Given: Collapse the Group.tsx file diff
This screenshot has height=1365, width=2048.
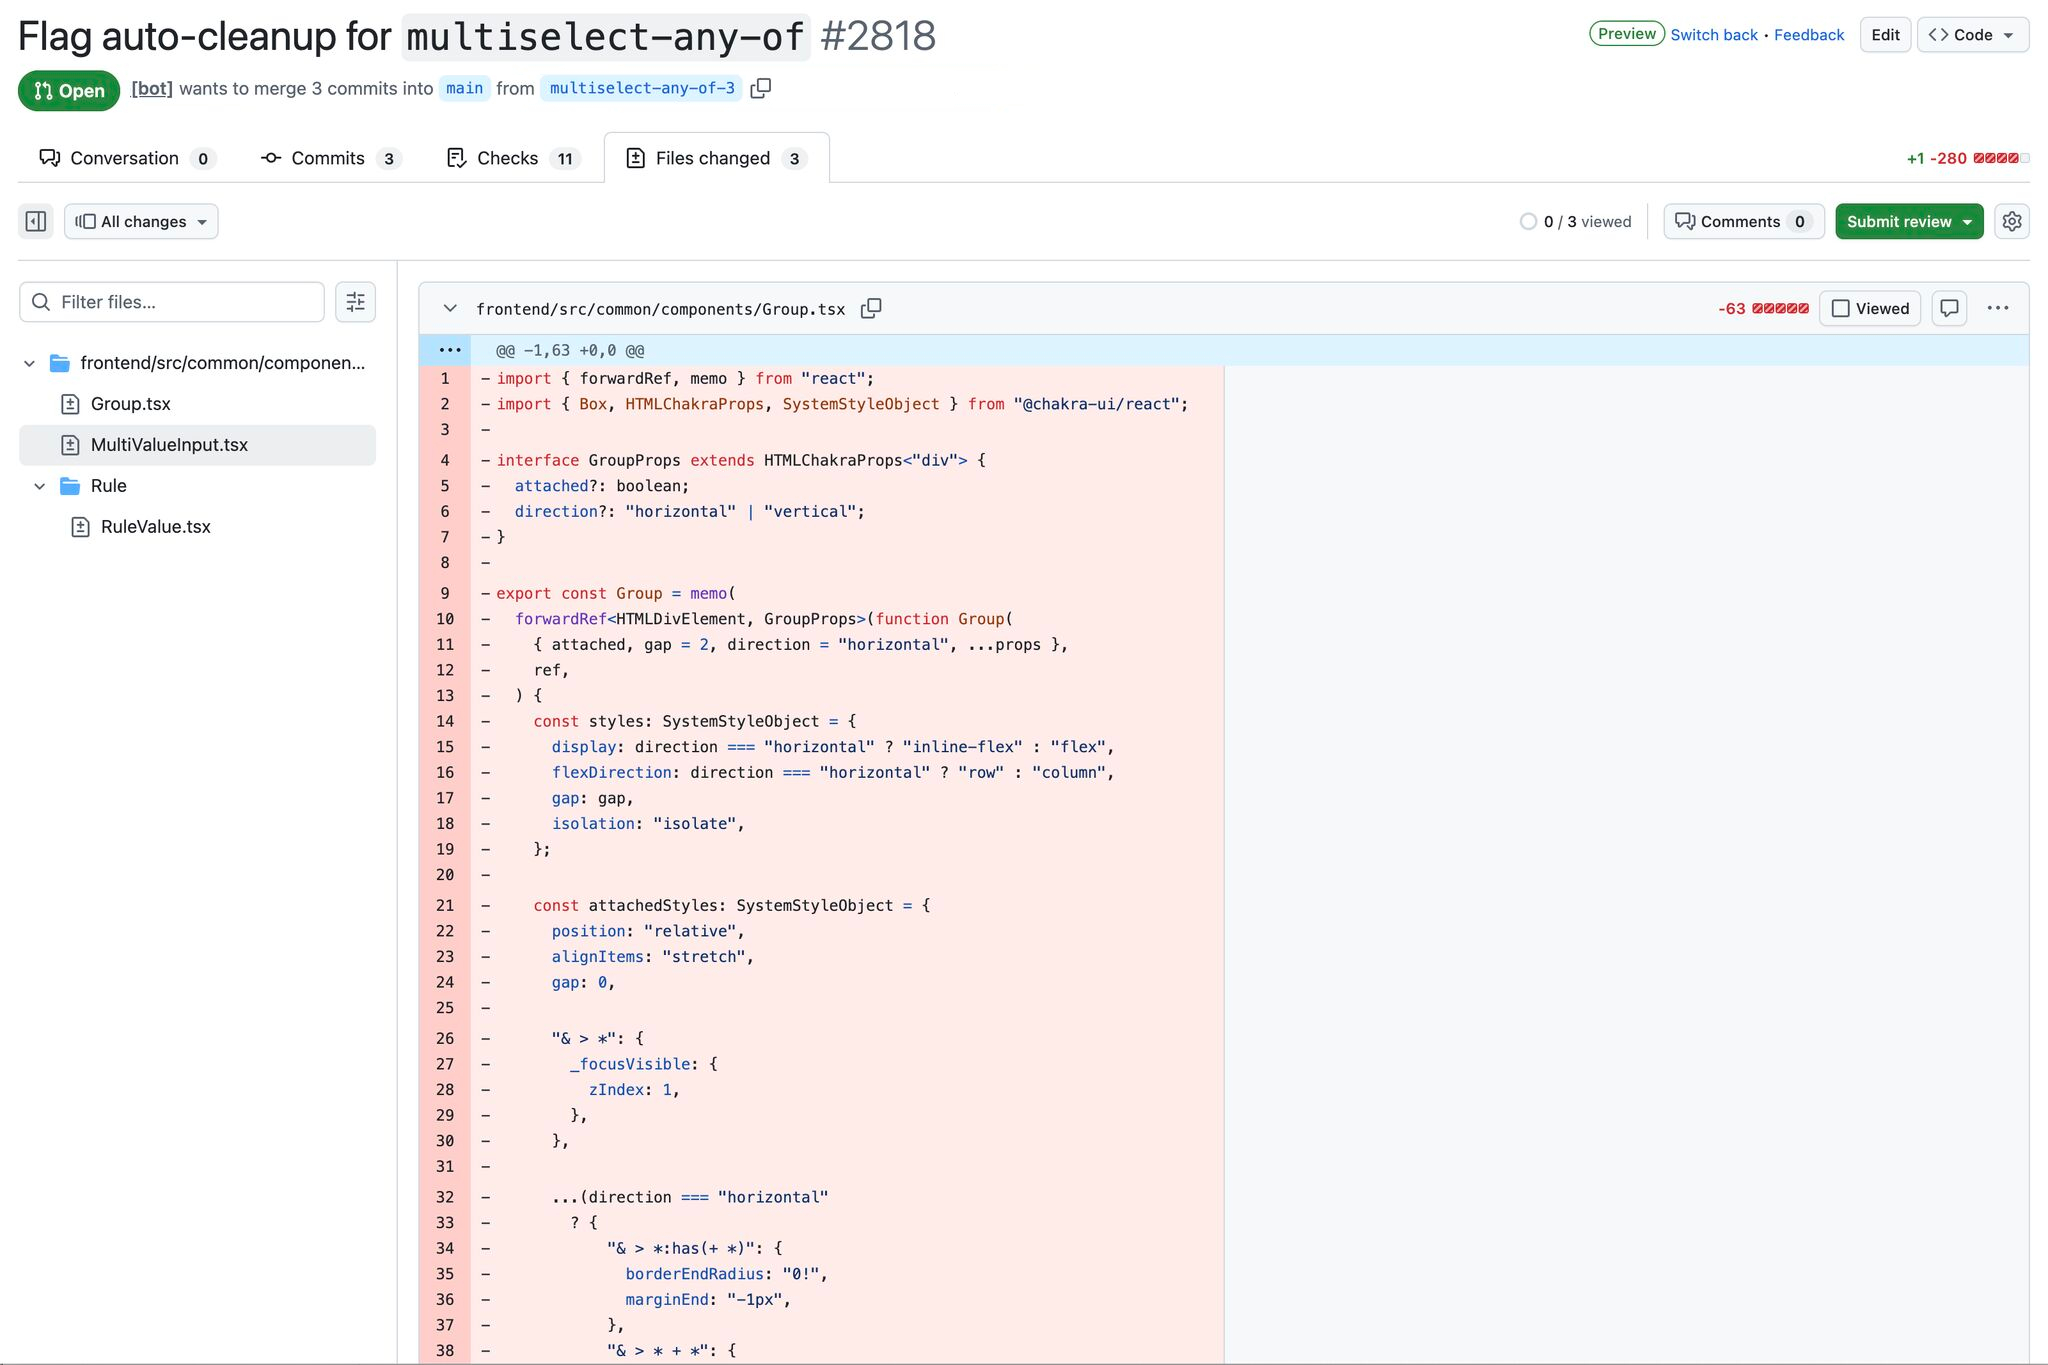Looking at the screenshot, I should click(450, 309).
